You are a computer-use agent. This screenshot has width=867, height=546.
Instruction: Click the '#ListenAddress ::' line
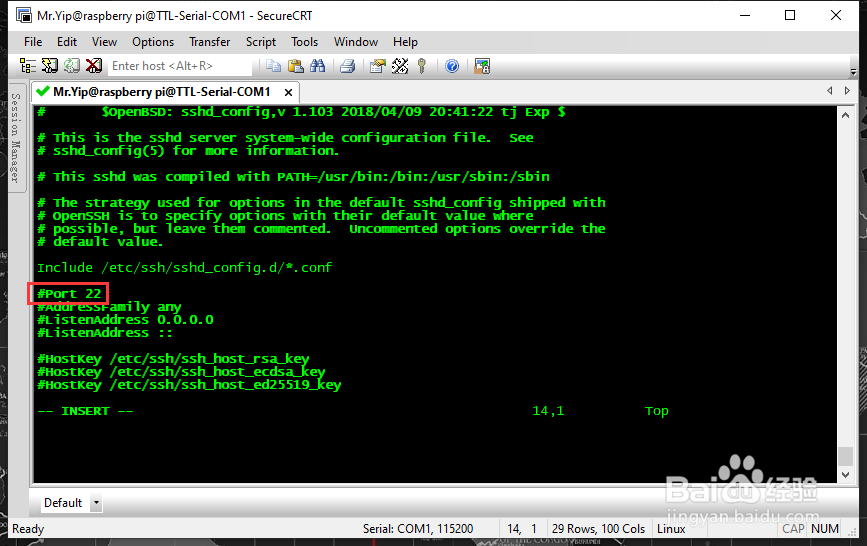pos(105,333)
